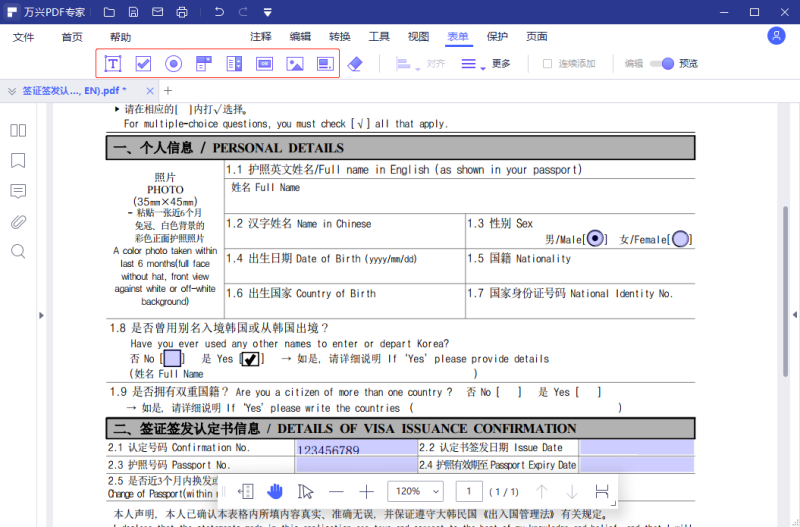The image size is (800, 527).
Task: Open the 120% zoom level dropdown
Action: click(x=415, y=491)
